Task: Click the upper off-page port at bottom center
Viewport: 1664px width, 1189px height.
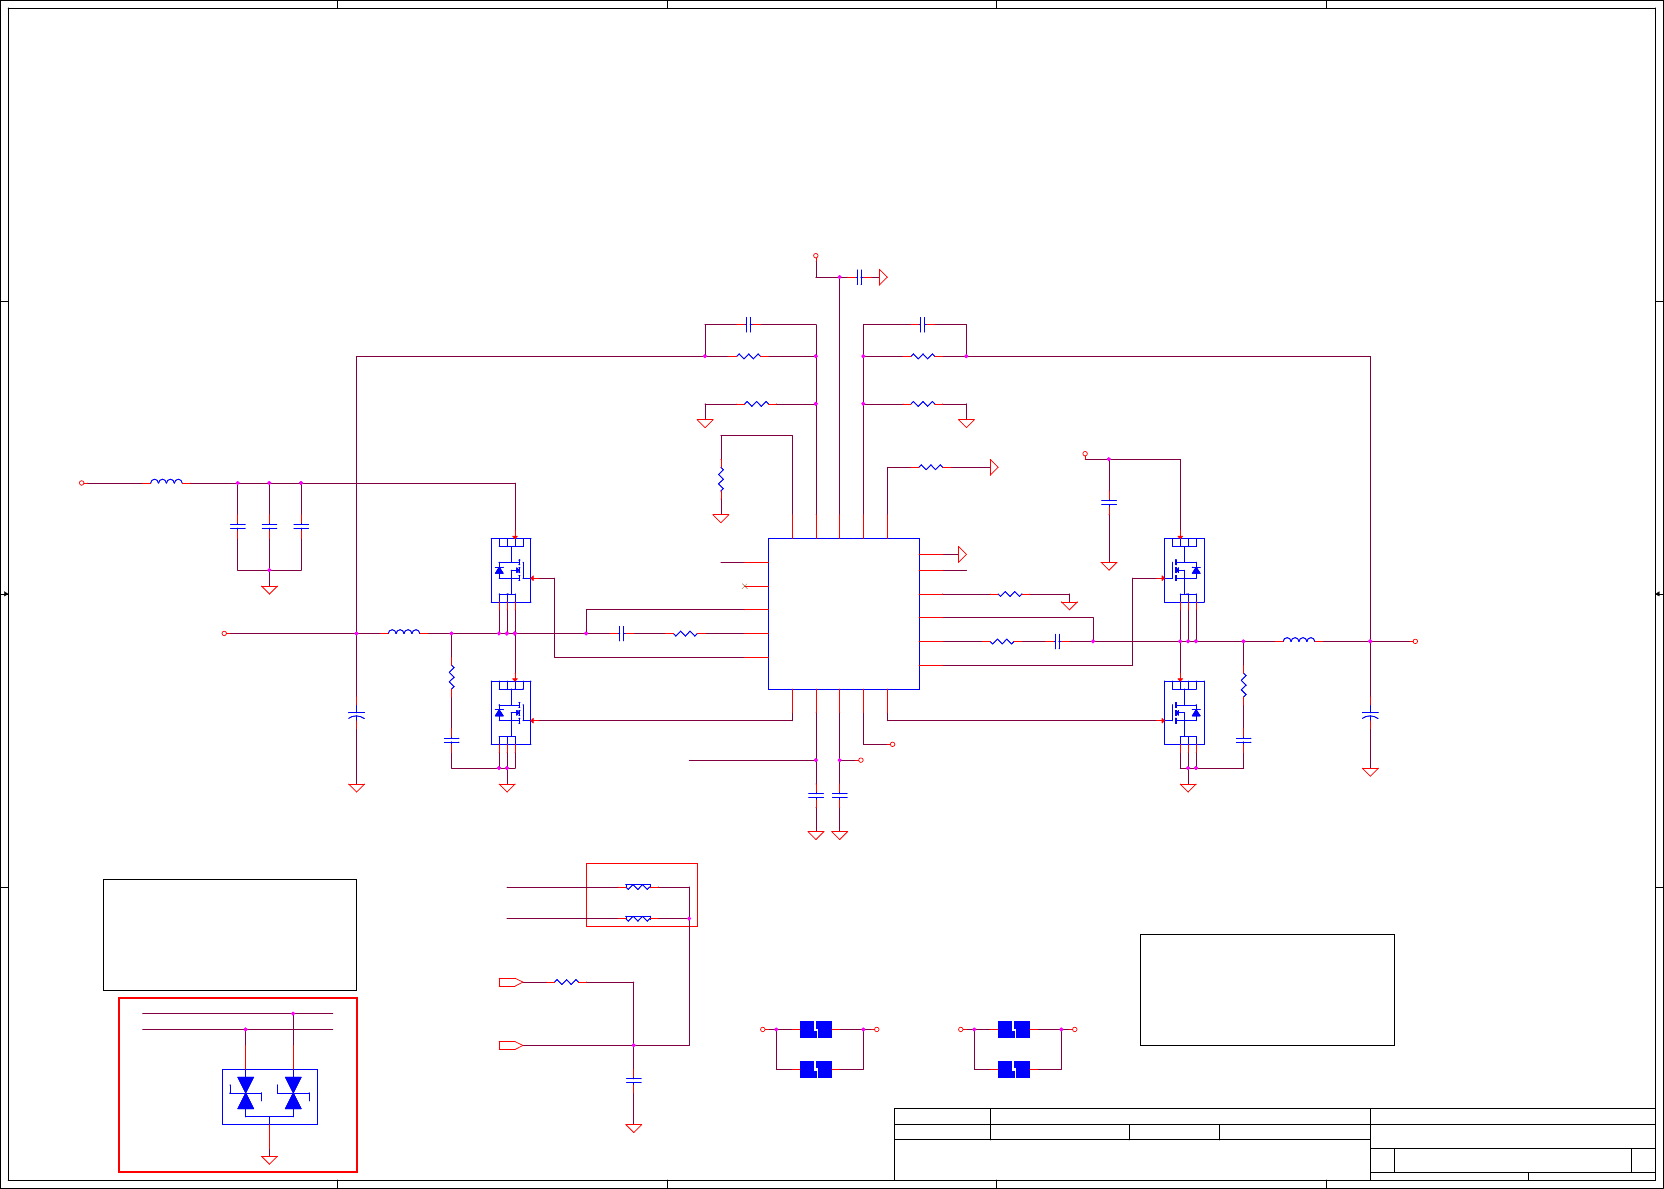Action: pos(511,982)
